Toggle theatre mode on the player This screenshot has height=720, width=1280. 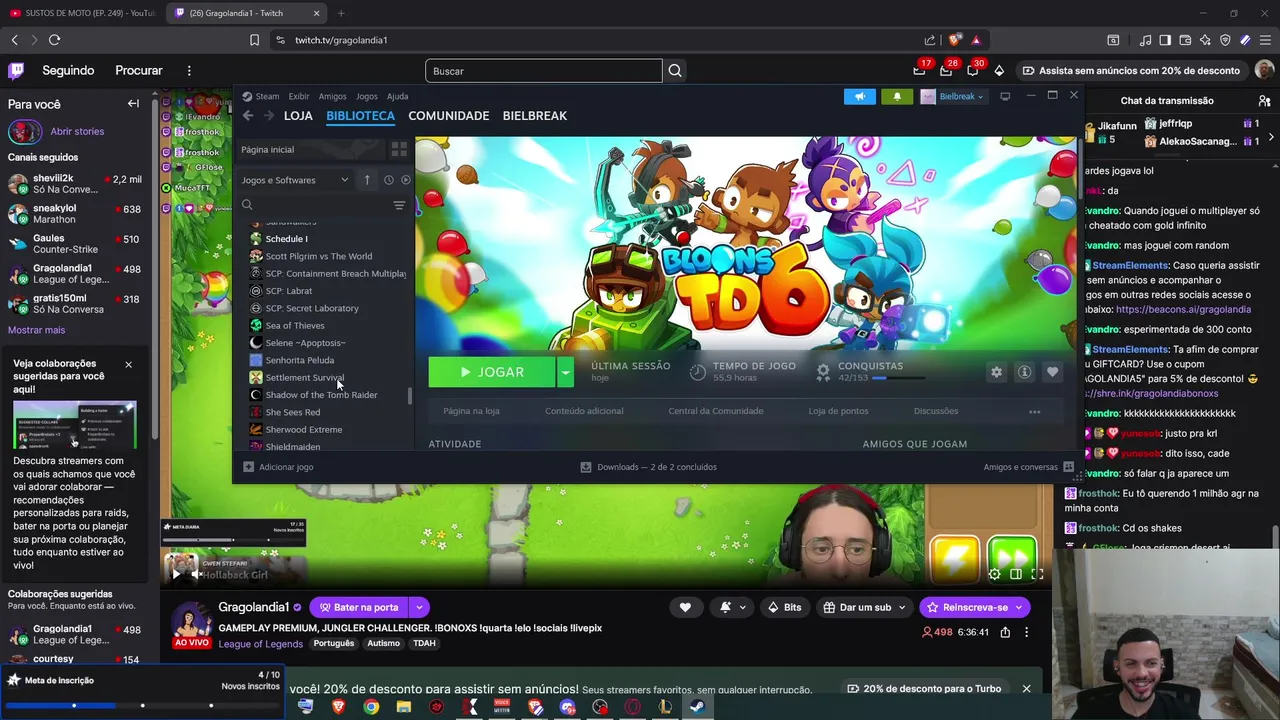[1016, 574]
